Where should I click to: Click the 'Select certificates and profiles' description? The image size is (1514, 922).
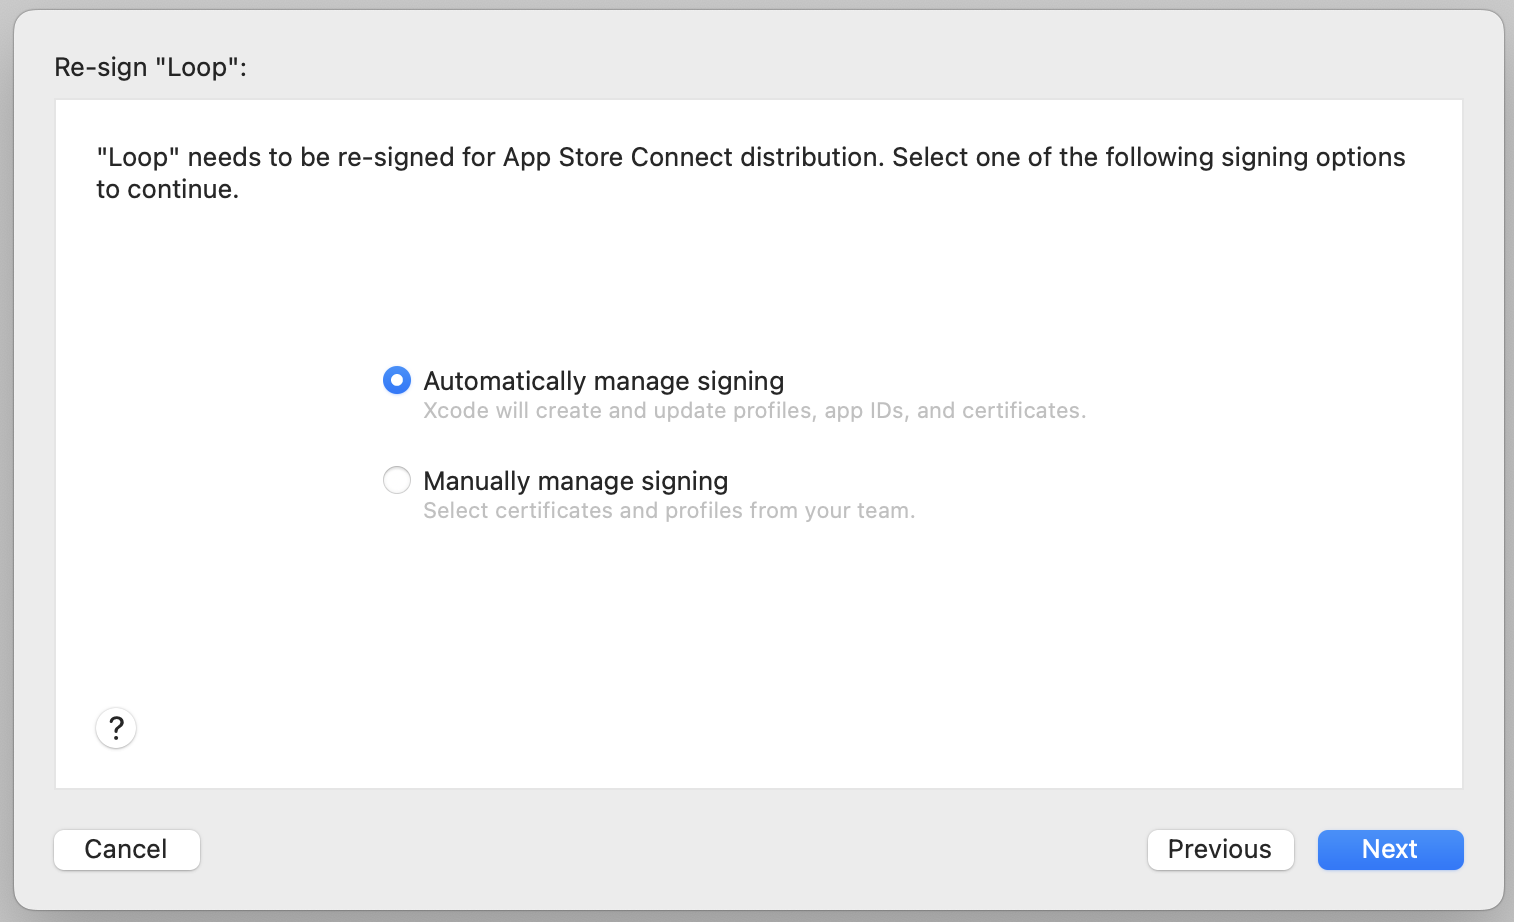(x=669, y=511)
